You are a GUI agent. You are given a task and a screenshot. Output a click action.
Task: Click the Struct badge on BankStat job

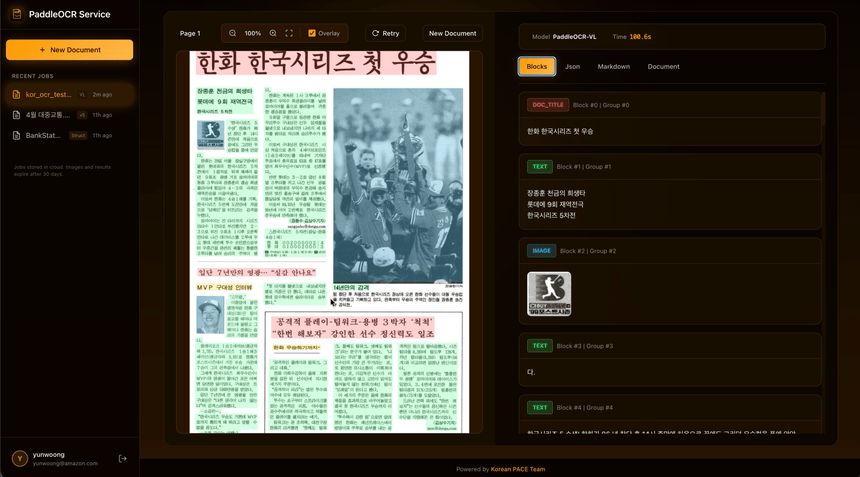(x=78, y=135)
